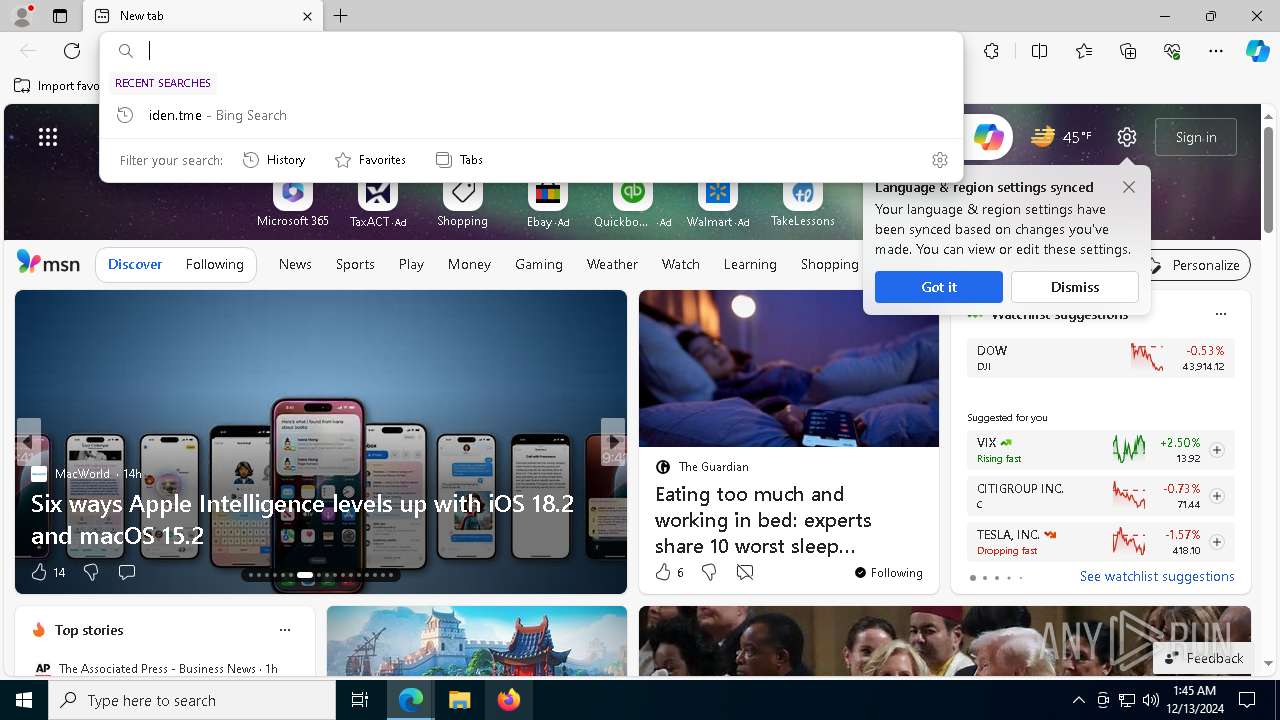The width and height of the screenshot is (1280, 720).
Task: Select the Following tab
Action: coord(215,264)
